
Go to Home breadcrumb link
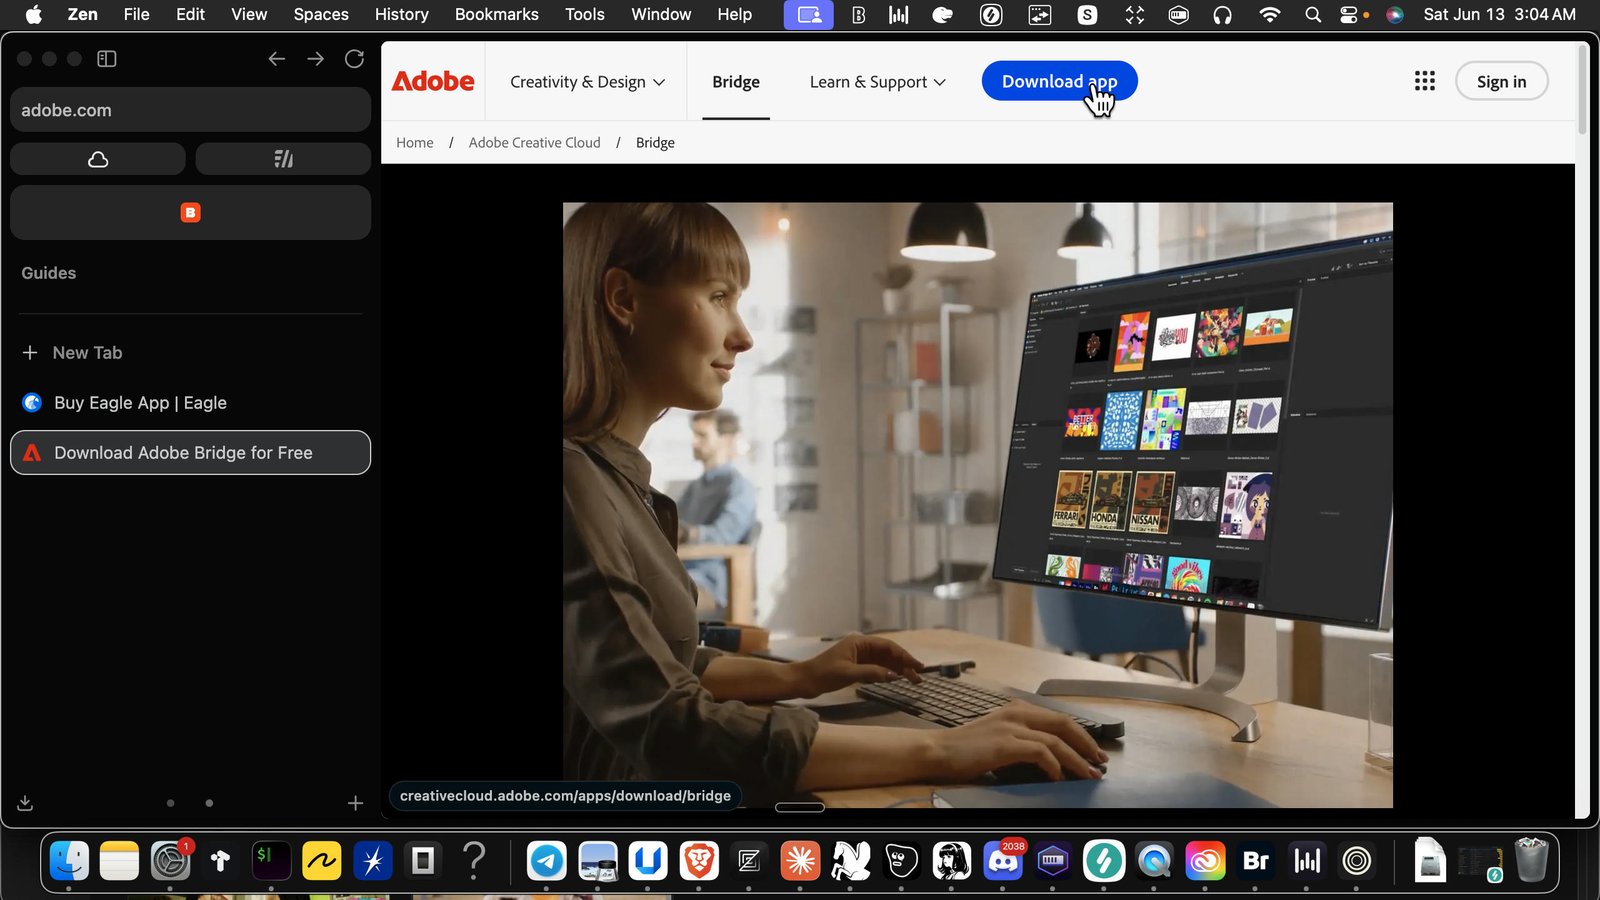point(415,143)
